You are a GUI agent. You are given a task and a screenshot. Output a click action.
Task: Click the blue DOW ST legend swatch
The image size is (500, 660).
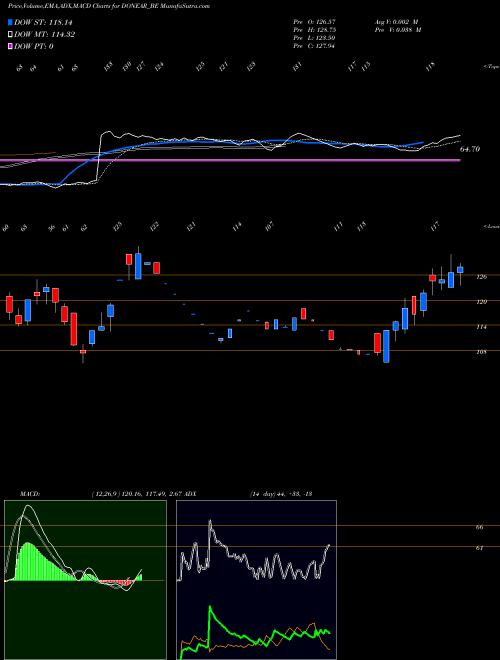pyautogui.click(x=10, y=22)
